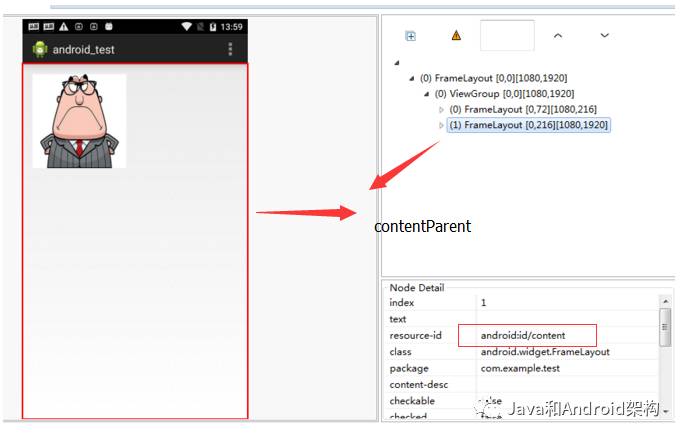The width and height of the screenshot is (681, 438).
Task: Click the cartoon businessman image in the screenshot
Action: pyautogui.click(x=79, y=121)
